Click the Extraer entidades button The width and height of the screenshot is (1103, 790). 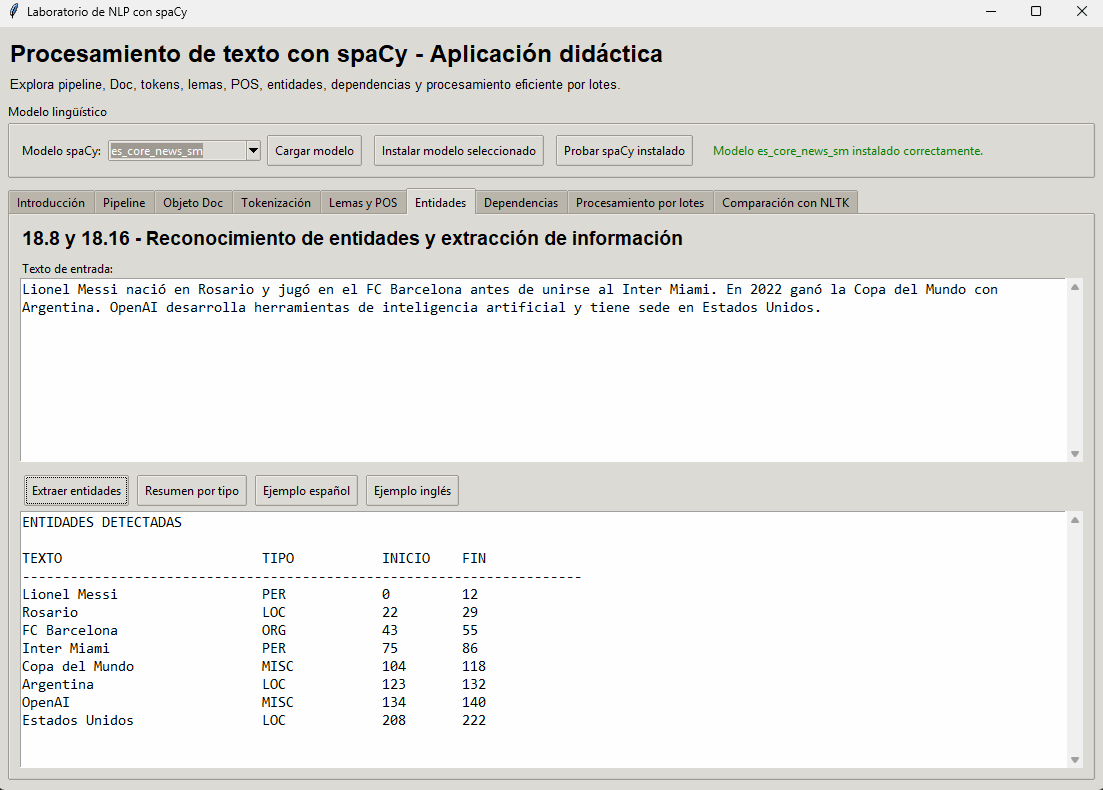pos(76,490)
